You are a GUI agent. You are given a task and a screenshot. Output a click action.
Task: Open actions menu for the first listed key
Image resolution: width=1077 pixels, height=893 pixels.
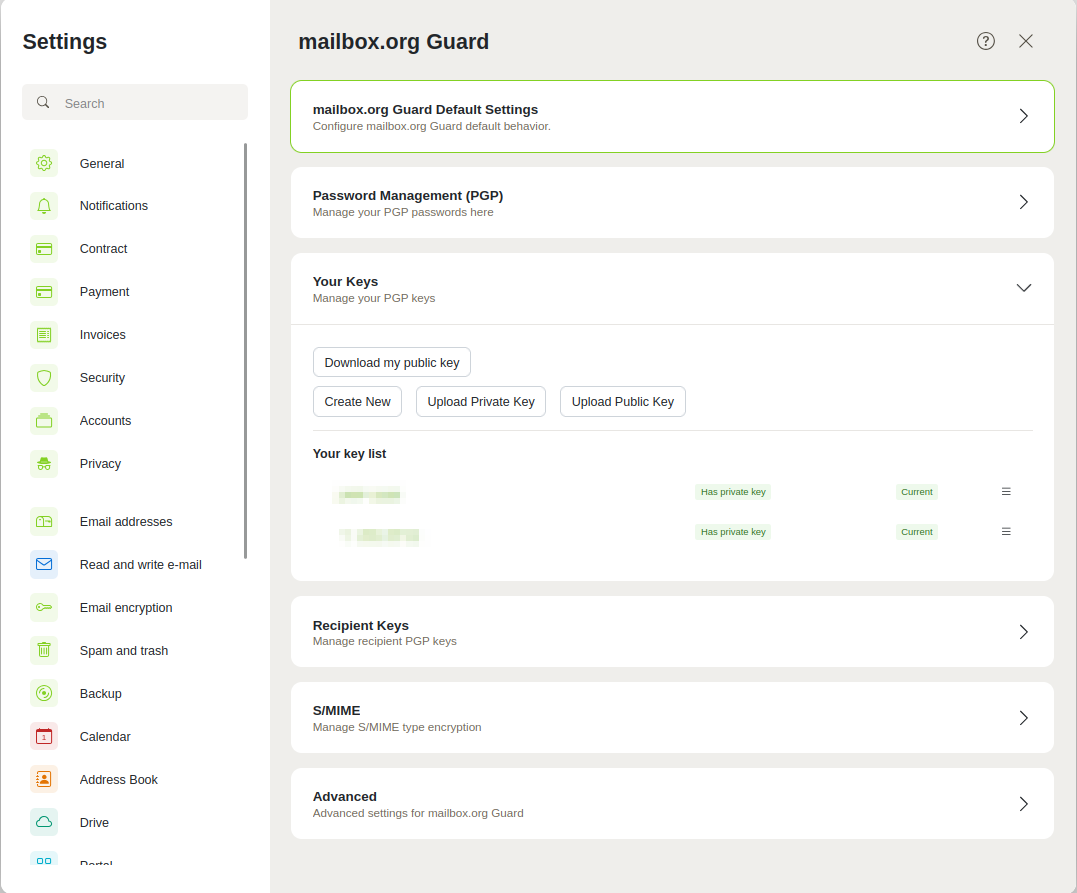point(1006,492)
